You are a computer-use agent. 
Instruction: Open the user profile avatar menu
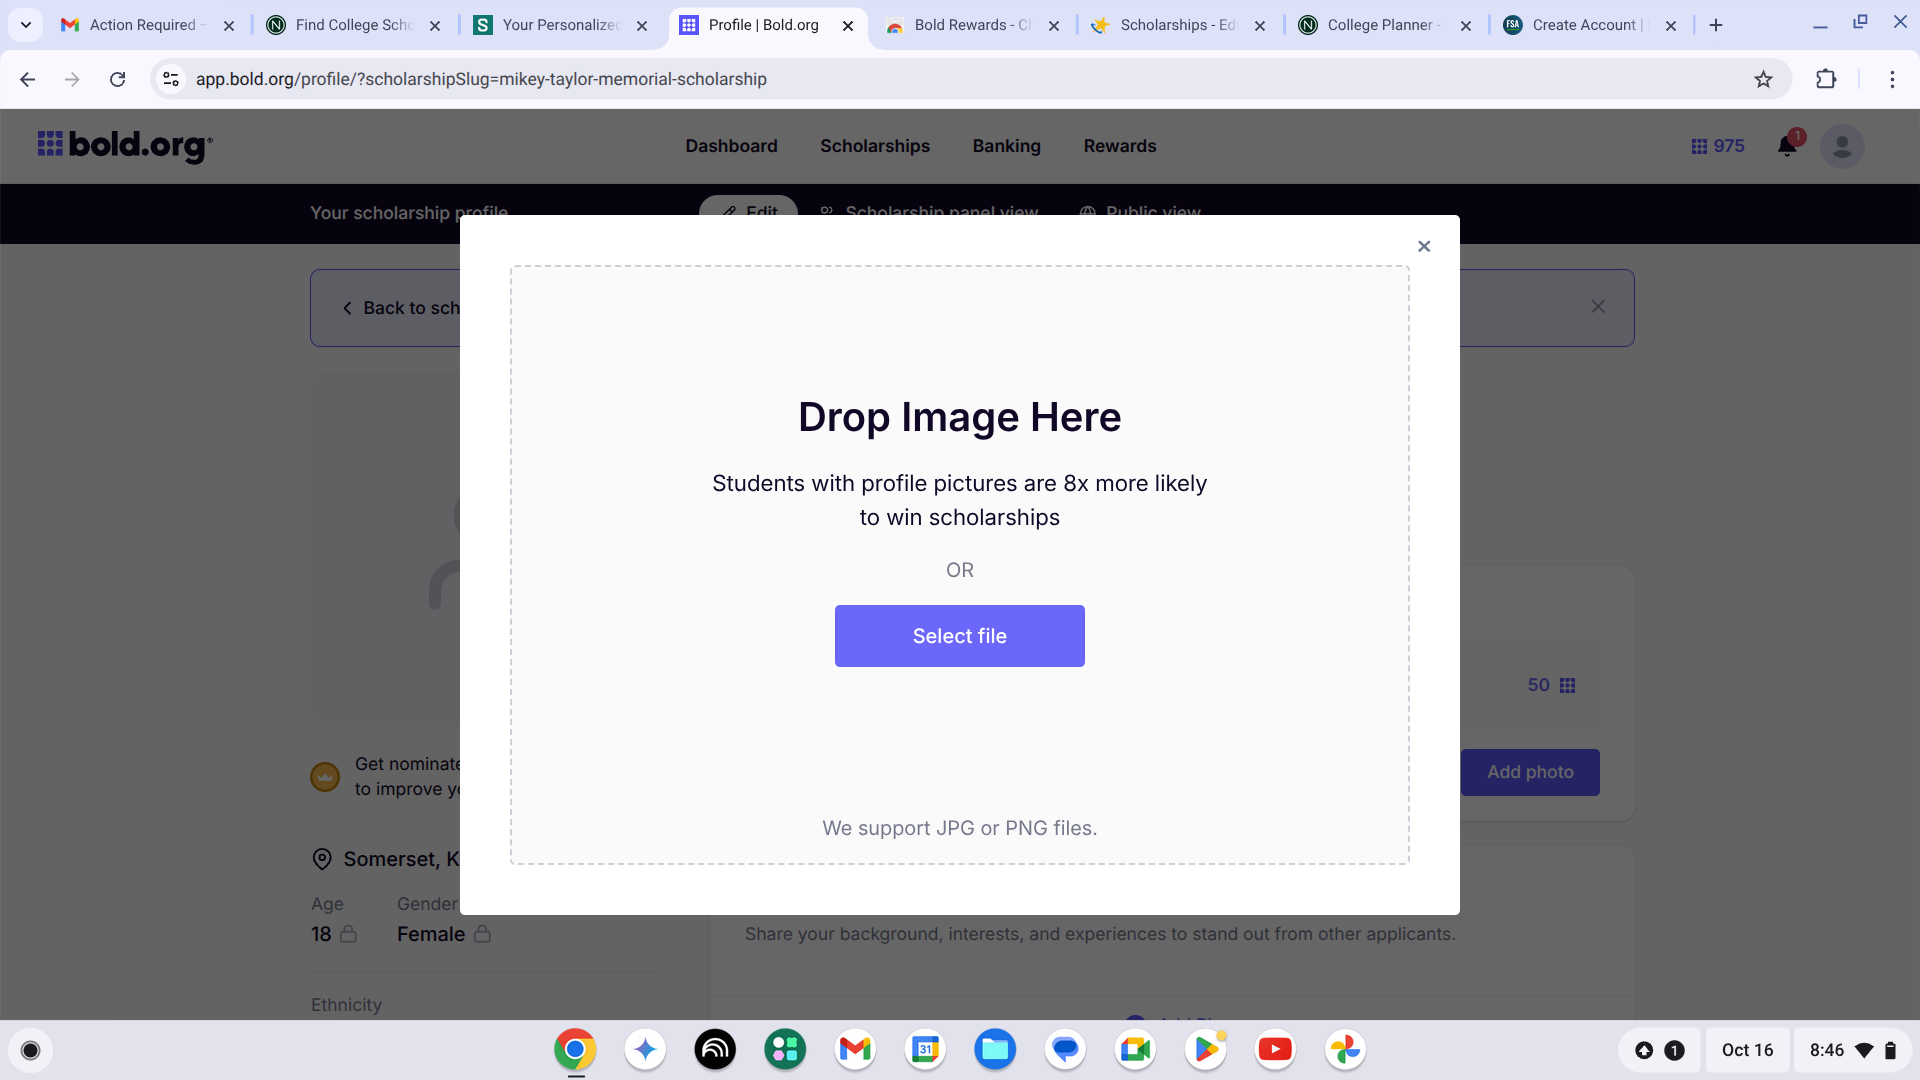coord(1841,146)
